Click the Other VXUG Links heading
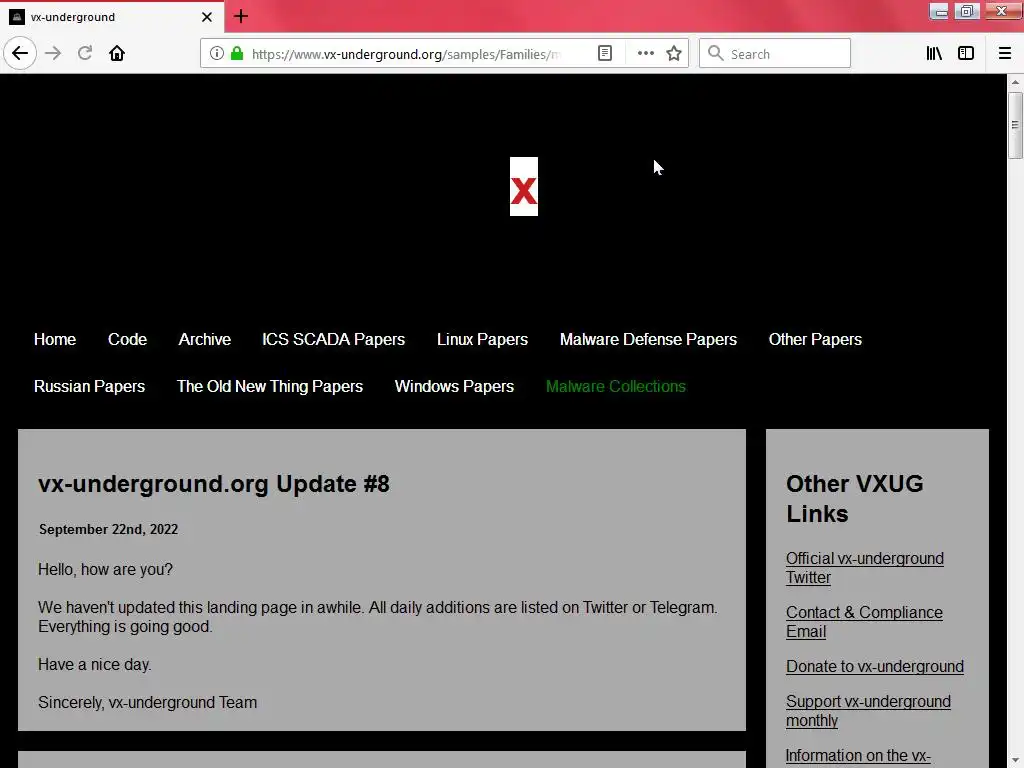Image resolution: width=1024 pixels, height=768 pixels. click(855, 499)
